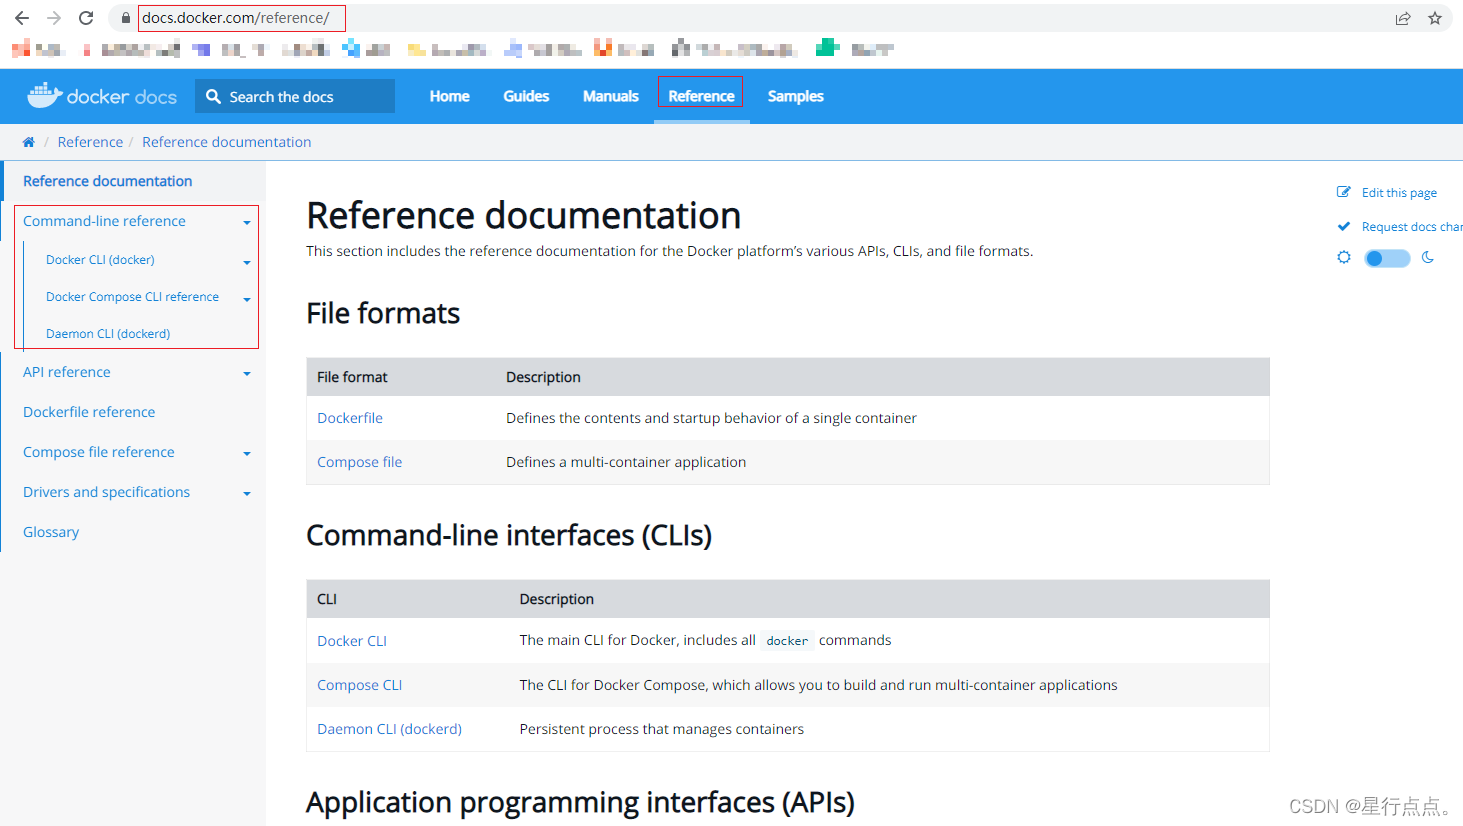Screen dimensions: 1463x826
Task: Click the inline 'docker' code text
Action: click(x=787, y=641)
